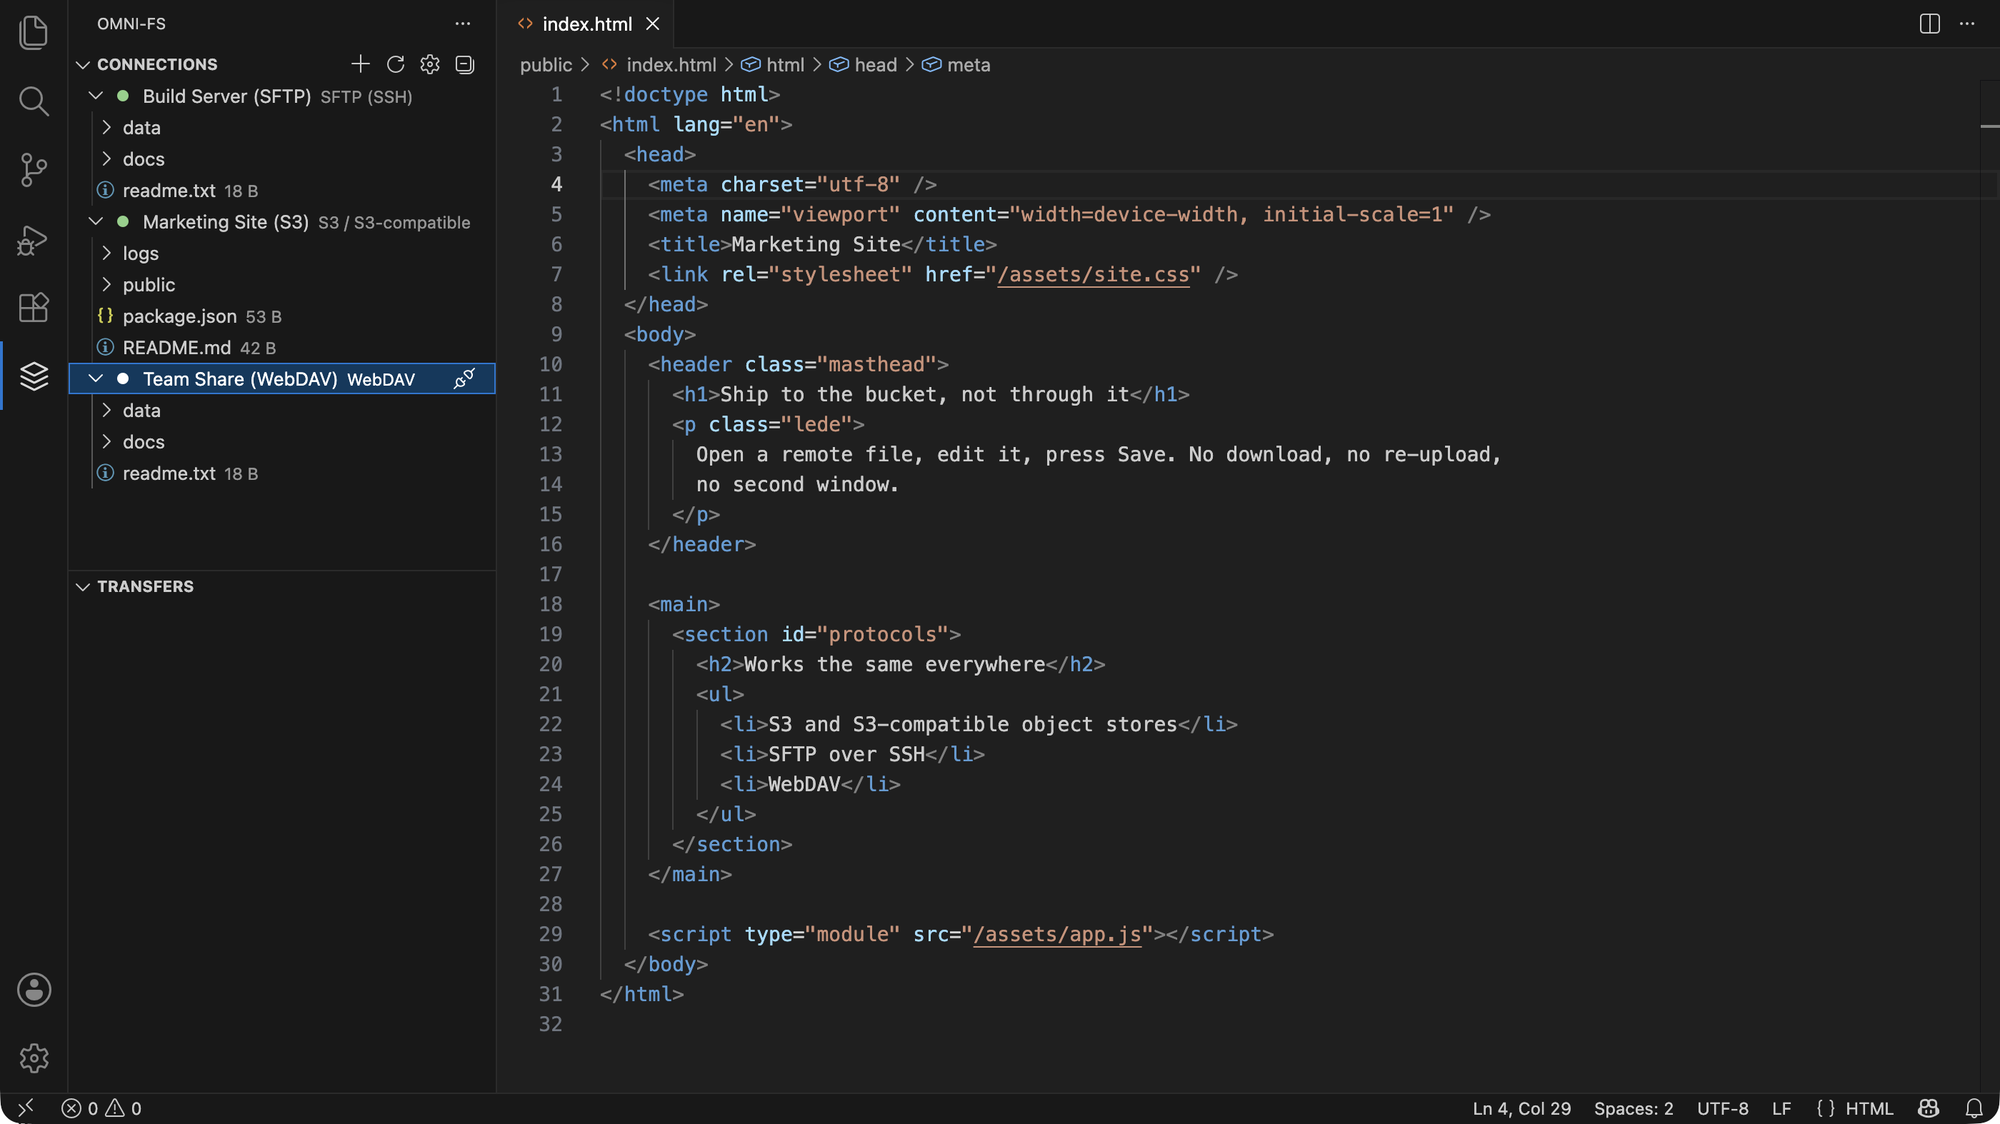Change indentation via Spaces: 2
The height and width of the screenshot is (1124, 2000).
pos(1633,1108)
